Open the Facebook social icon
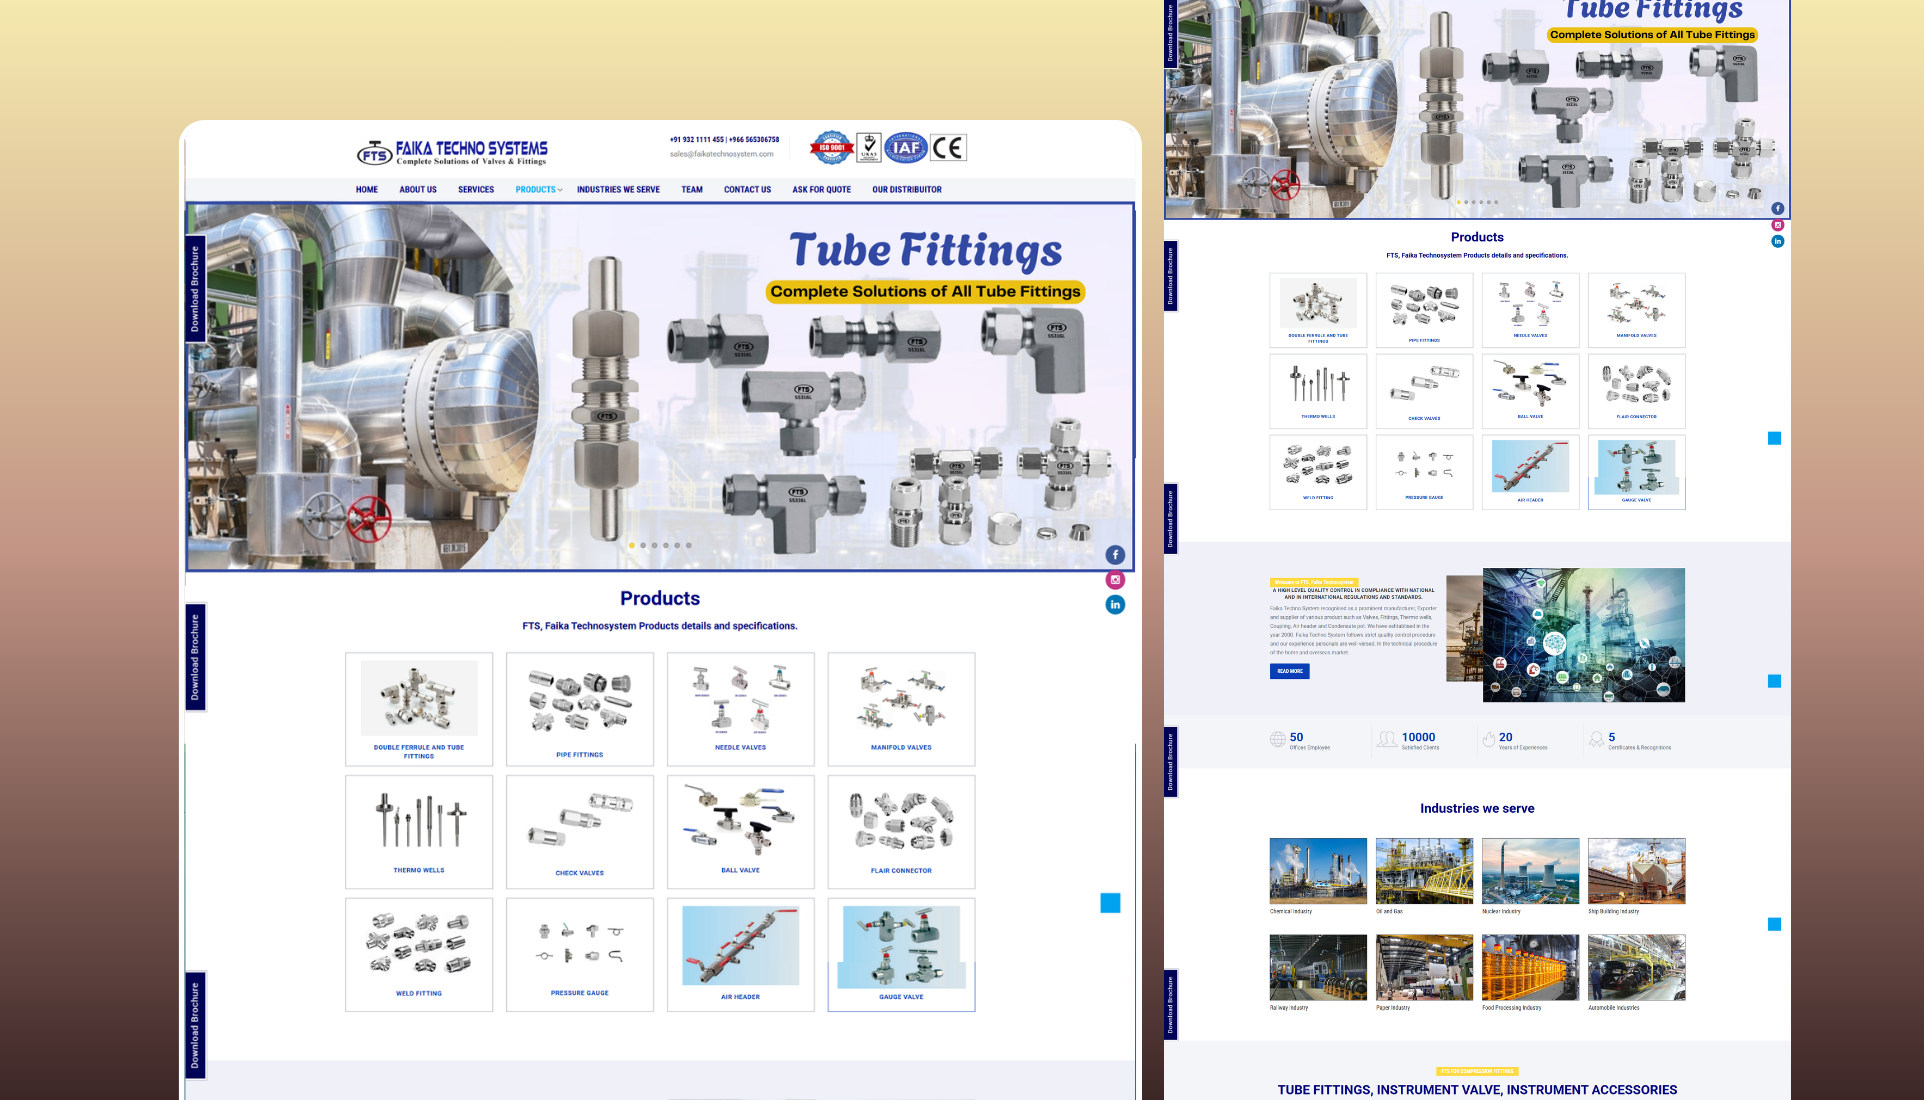This screenshot has height=1100, width=1924. click(x=1115, y=555)
